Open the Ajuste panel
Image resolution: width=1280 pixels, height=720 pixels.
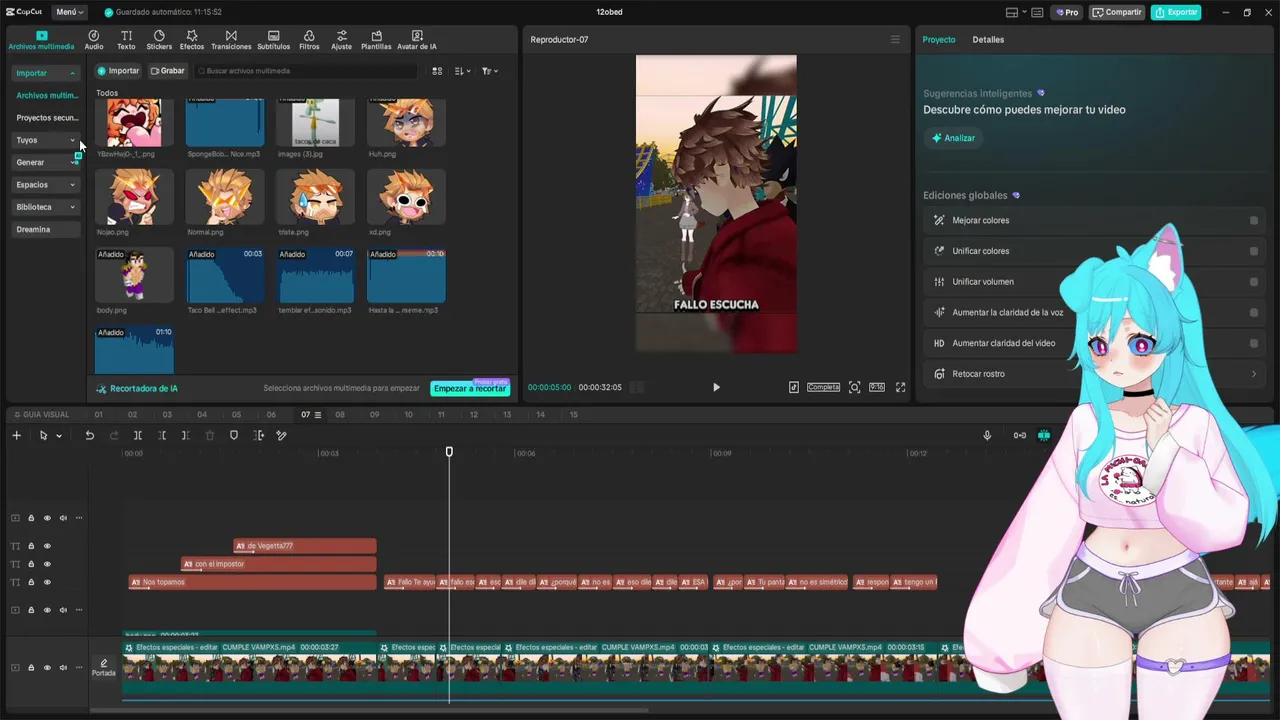click(x=342, y=40)
